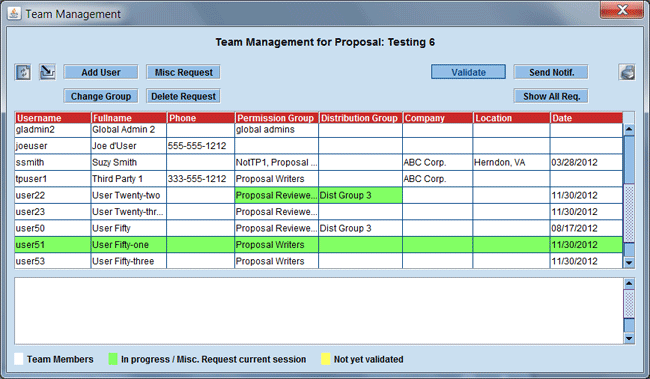Click the Company column header
The height and width of the screenshot is (379, 650).
pyautogui.click(x=438, y=118)
